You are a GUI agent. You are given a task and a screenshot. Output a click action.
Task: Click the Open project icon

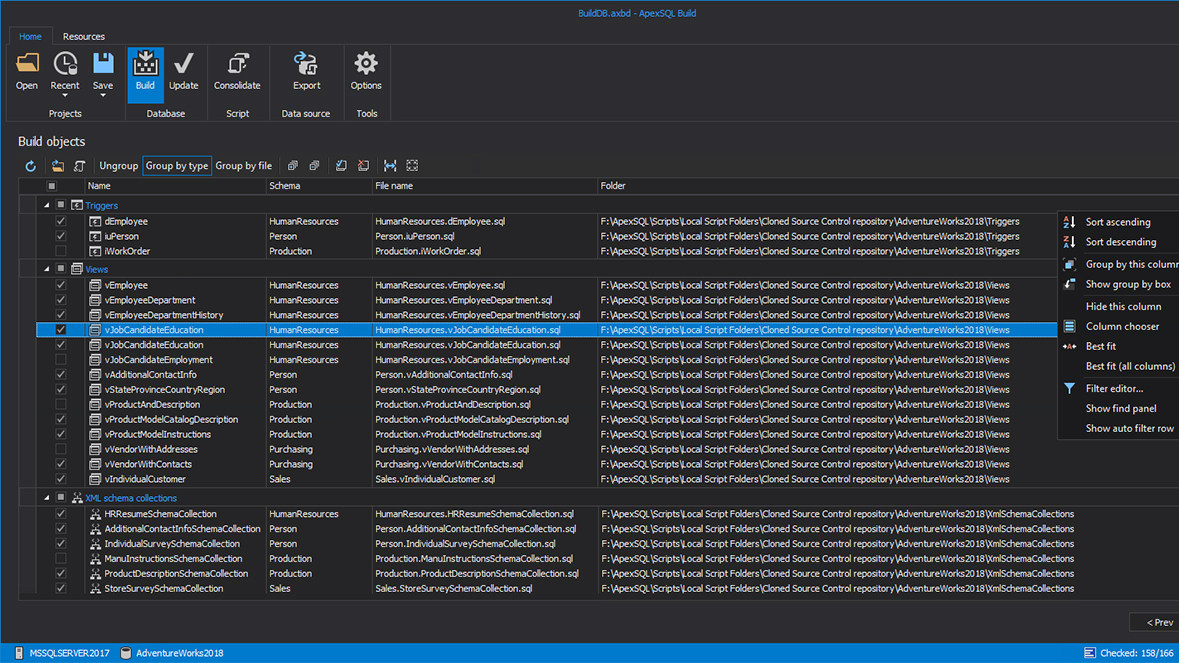pyautogui.click(x=27, y=64)
